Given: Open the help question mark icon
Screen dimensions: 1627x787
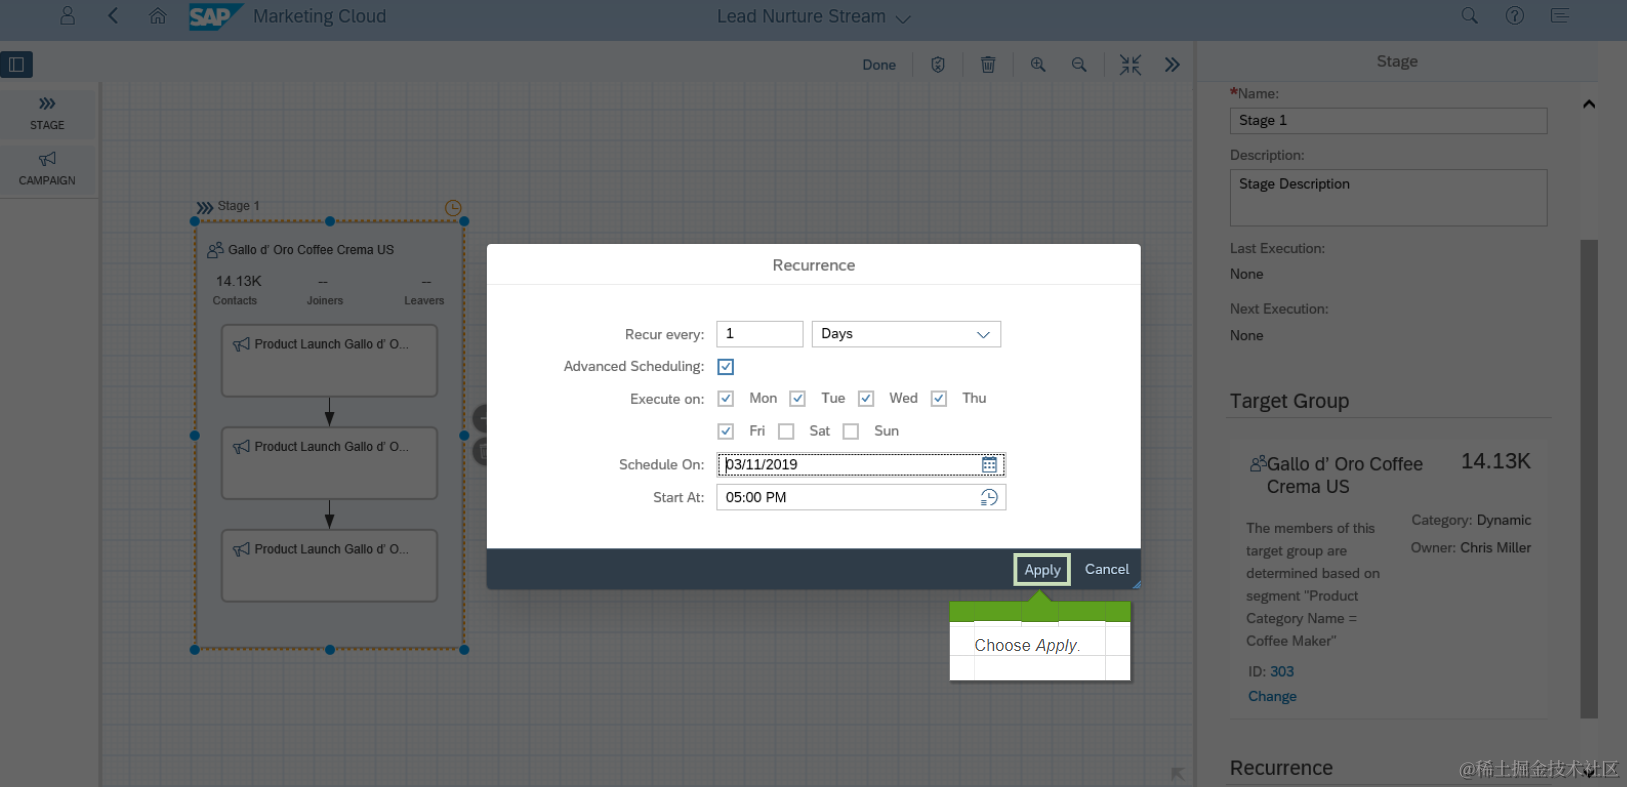Looking at the screenshot, I should click(x=1515, y=16).
